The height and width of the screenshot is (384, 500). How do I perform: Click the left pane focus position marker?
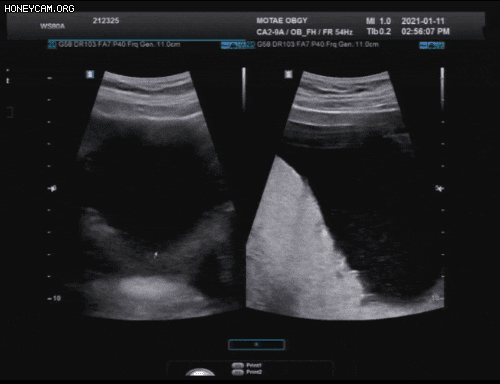(52, 189)
